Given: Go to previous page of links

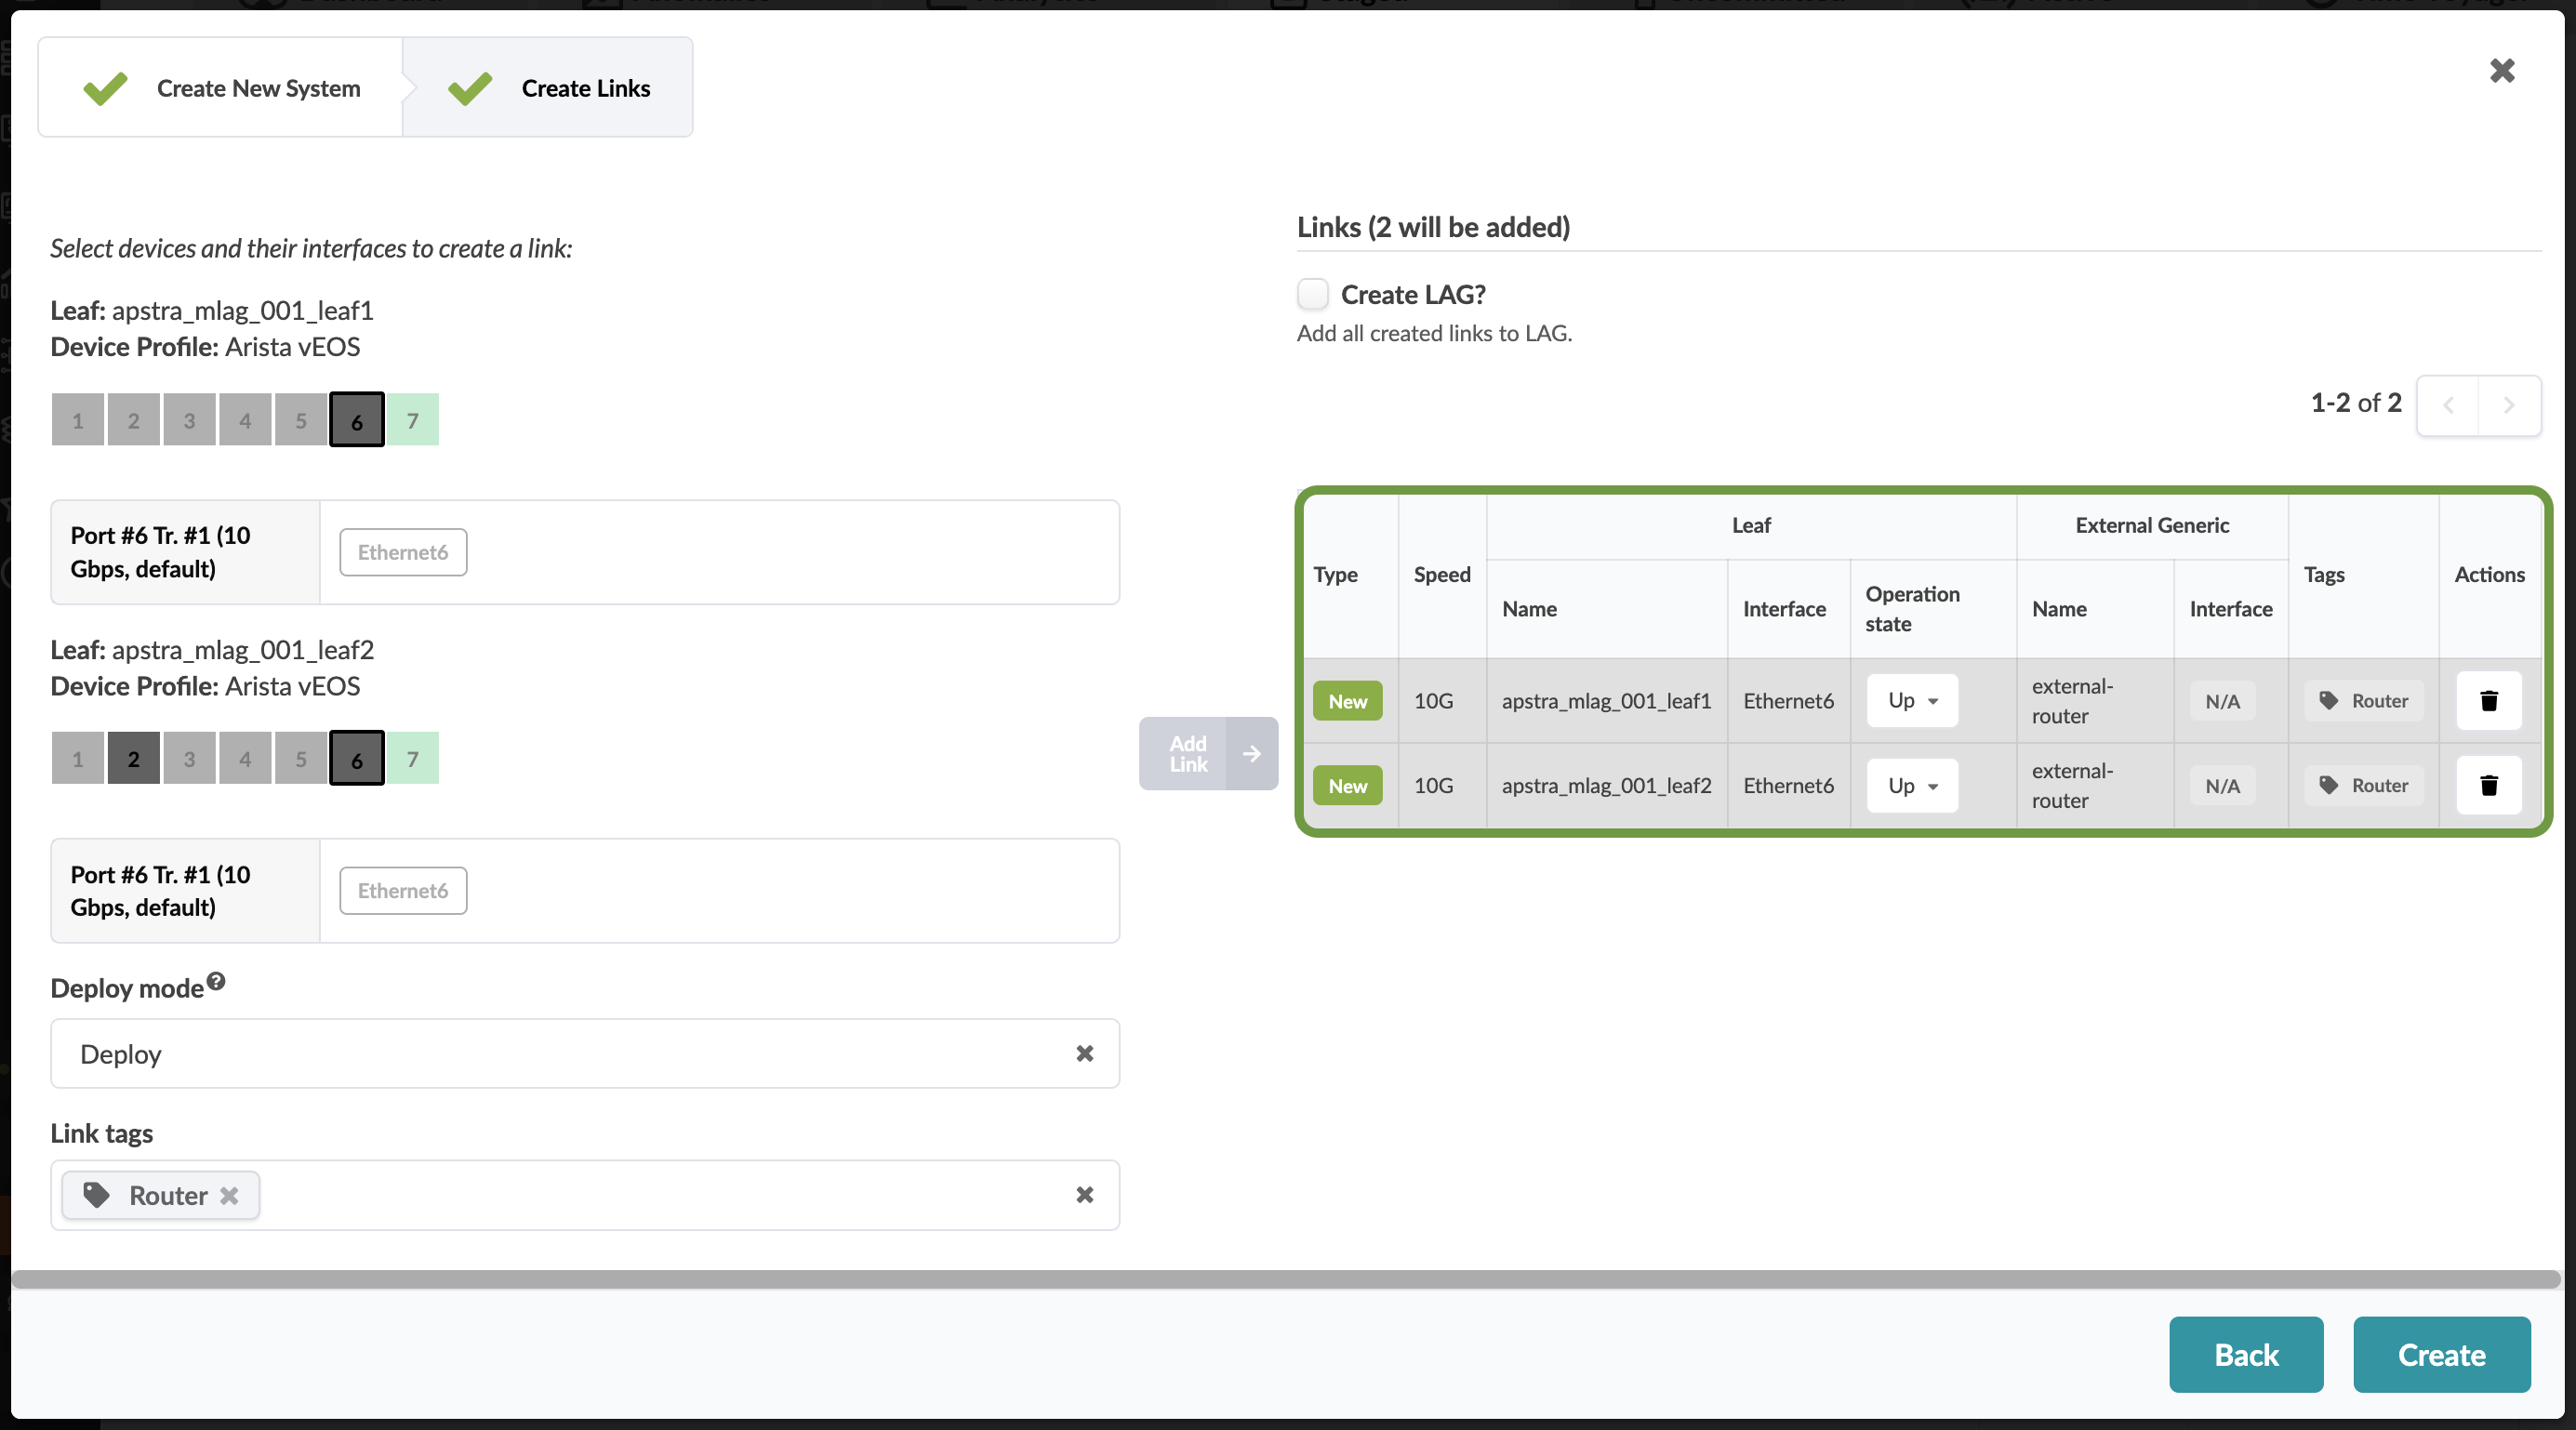Looking at the screenshot, I should [x=2448, y=405].
